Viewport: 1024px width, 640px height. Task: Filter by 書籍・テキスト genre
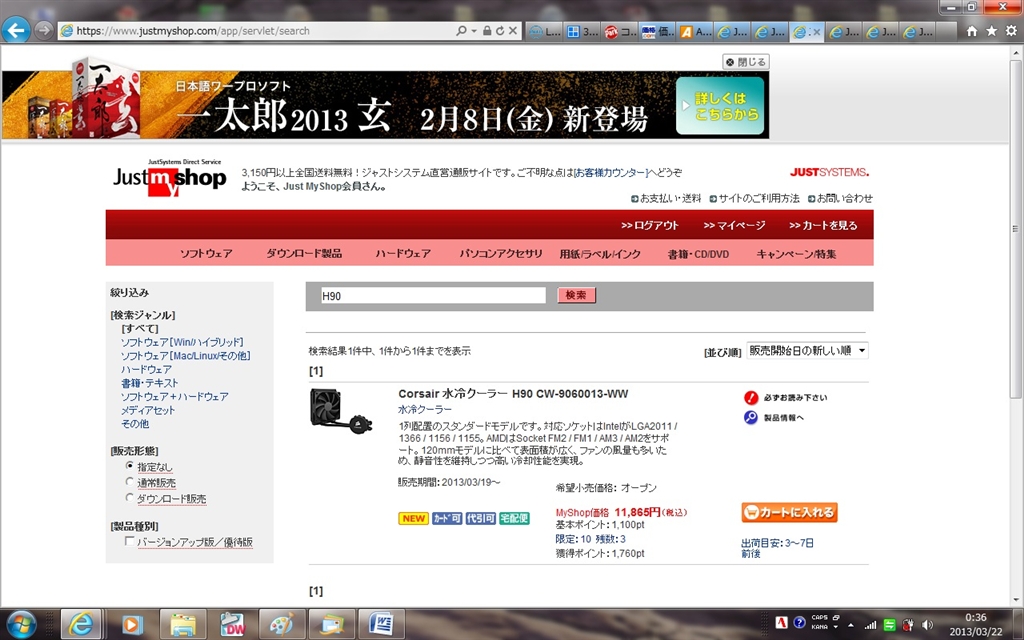click(x=149, y=383)
